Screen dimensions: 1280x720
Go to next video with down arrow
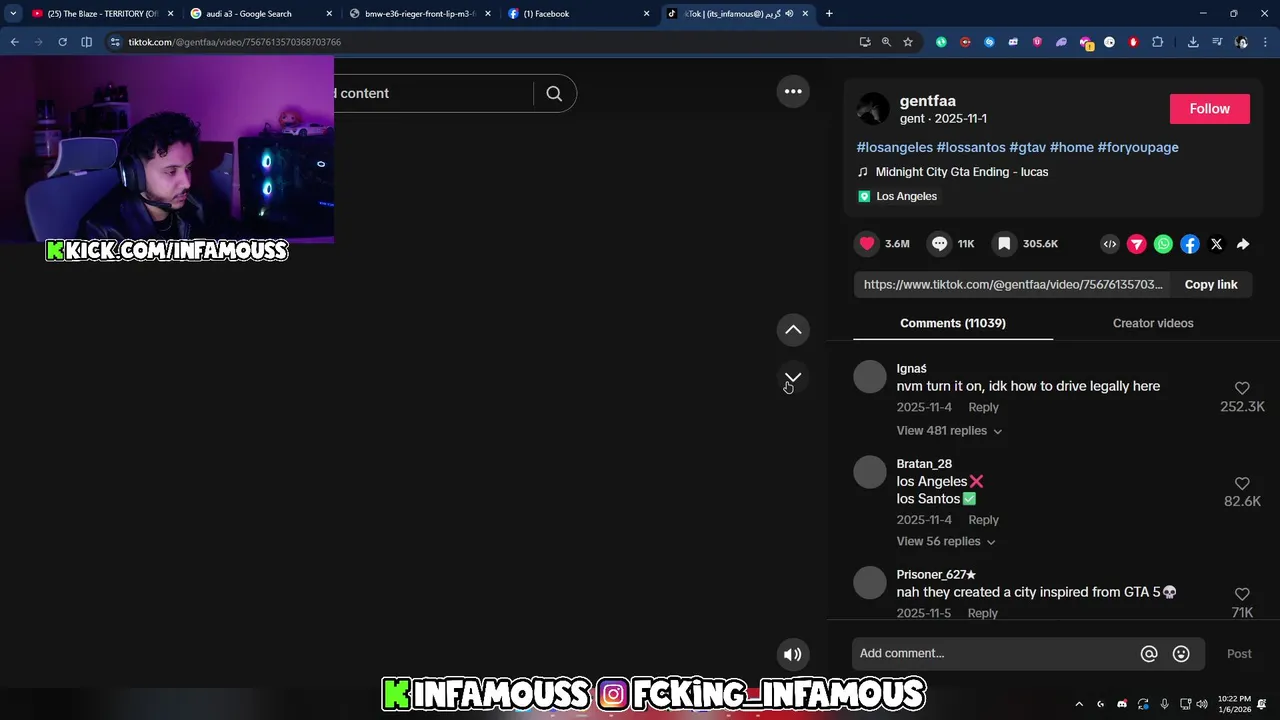793,377
